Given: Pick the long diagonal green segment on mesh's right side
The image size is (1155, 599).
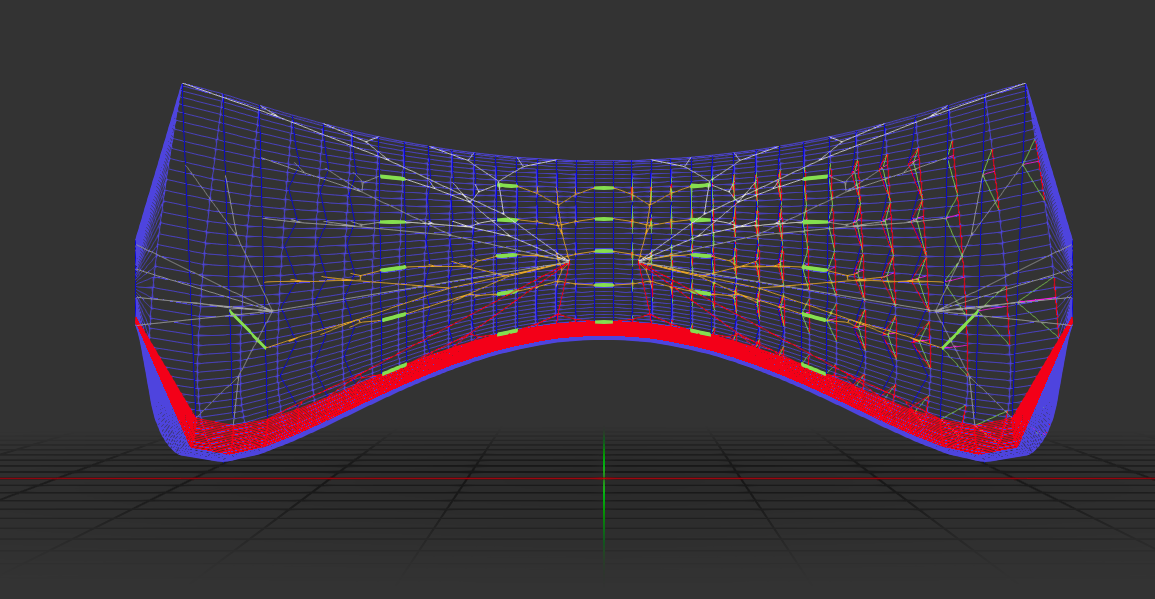Looking at the screenshot, I should (961, 329).
